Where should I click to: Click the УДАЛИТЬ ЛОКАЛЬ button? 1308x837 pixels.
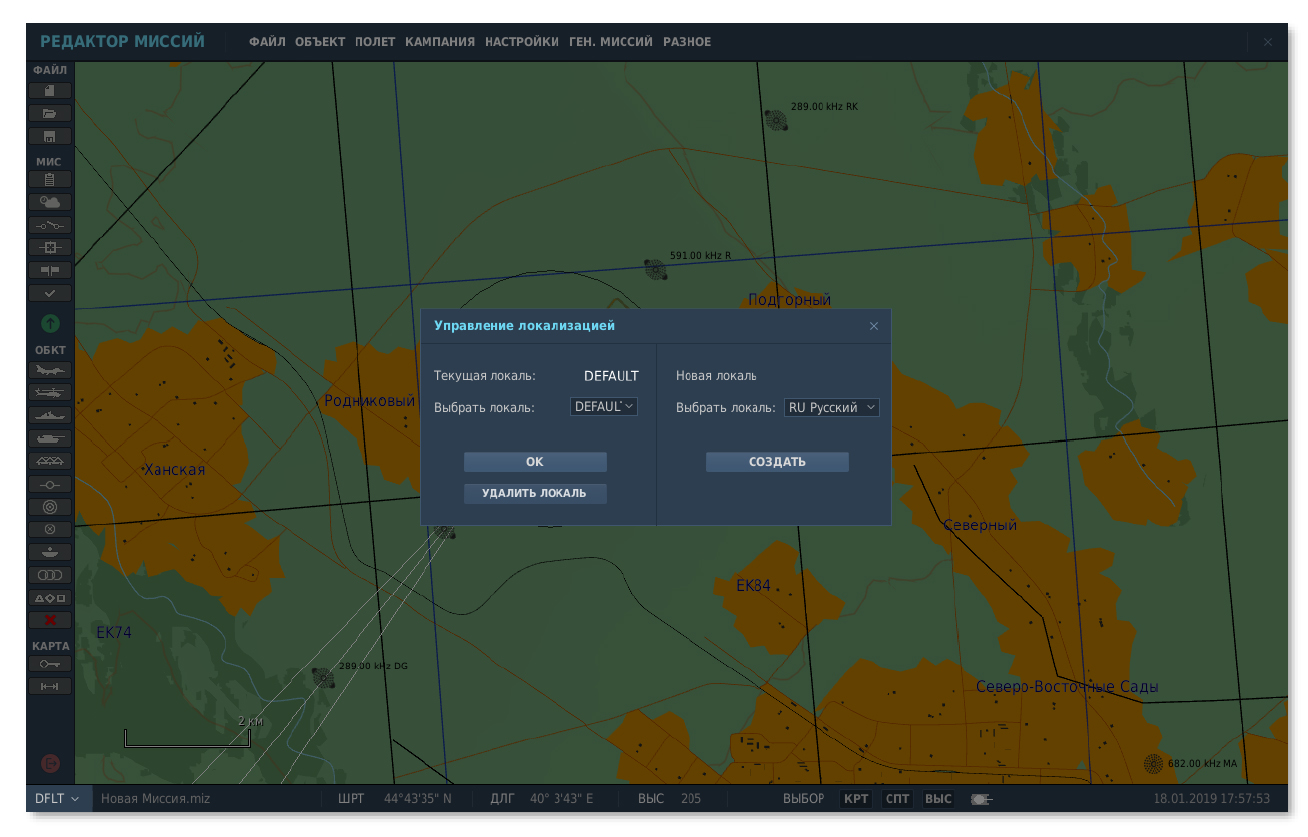tap(535, 493)
